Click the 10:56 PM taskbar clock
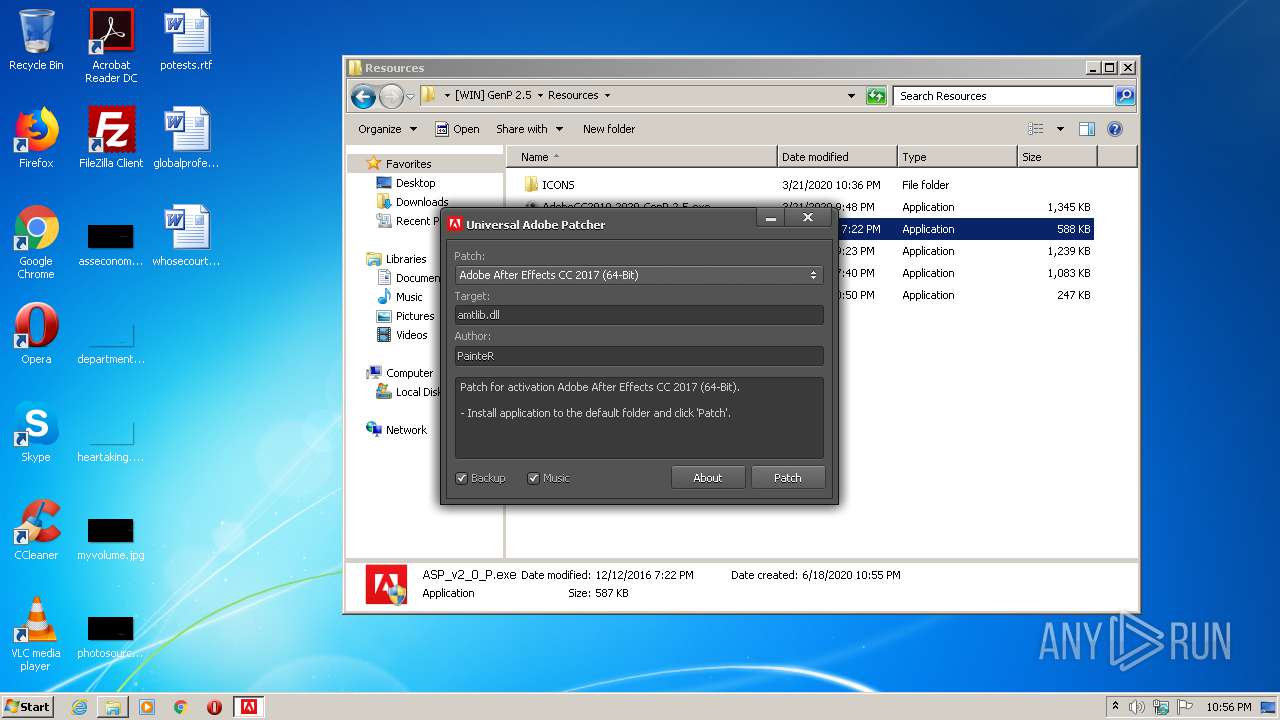Image resolution: width=1280 pixels, height=720 pixels. 1228,707
